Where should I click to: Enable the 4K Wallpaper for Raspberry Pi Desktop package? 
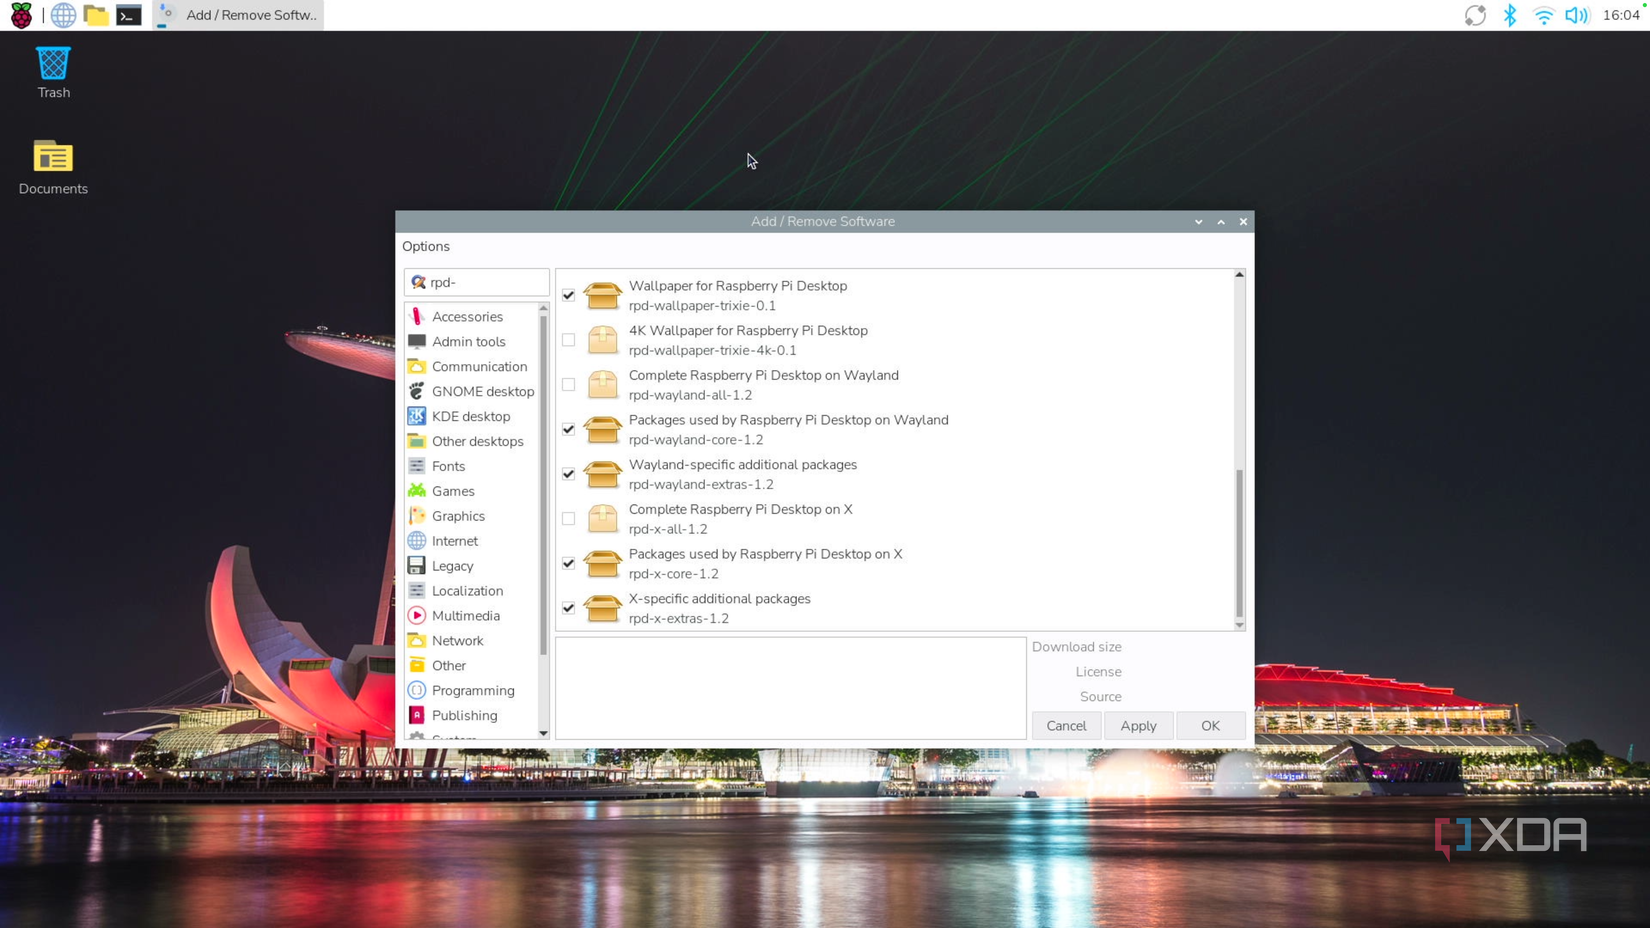(568, 340)
